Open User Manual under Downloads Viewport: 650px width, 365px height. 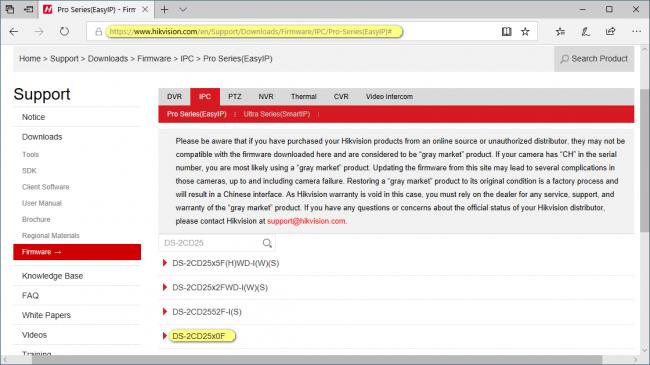click(41, 203)
